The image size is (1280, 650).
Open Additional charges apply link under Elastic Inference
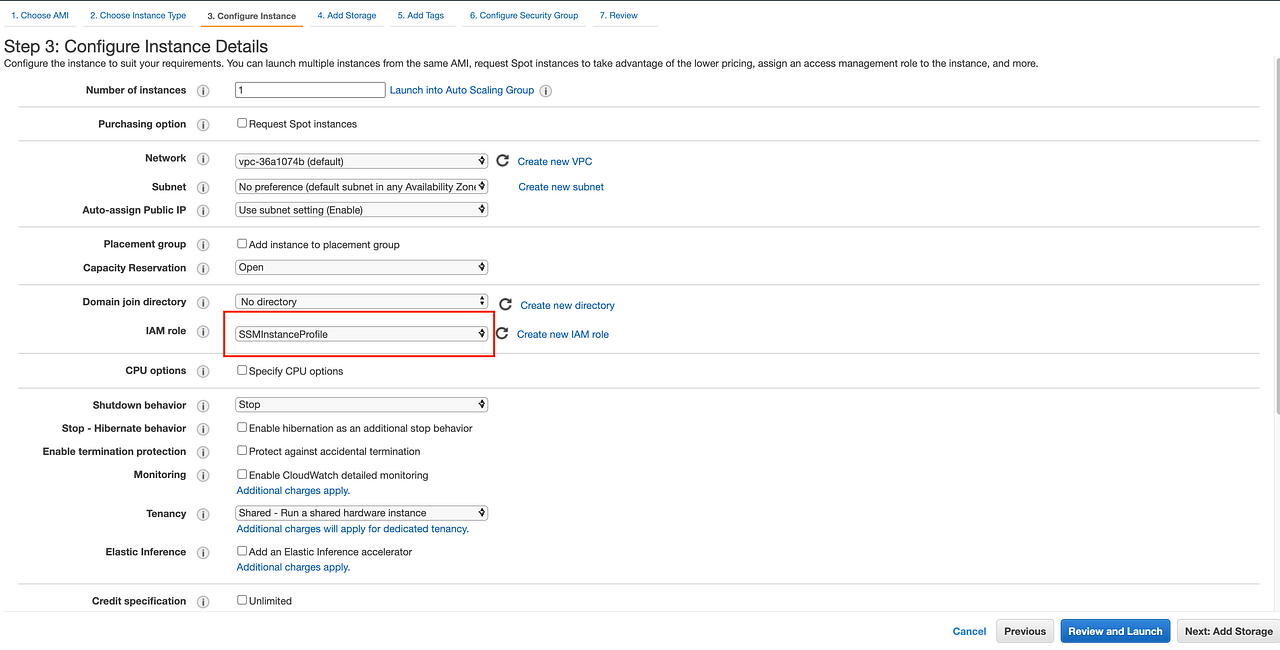click(x=293, y=567)
